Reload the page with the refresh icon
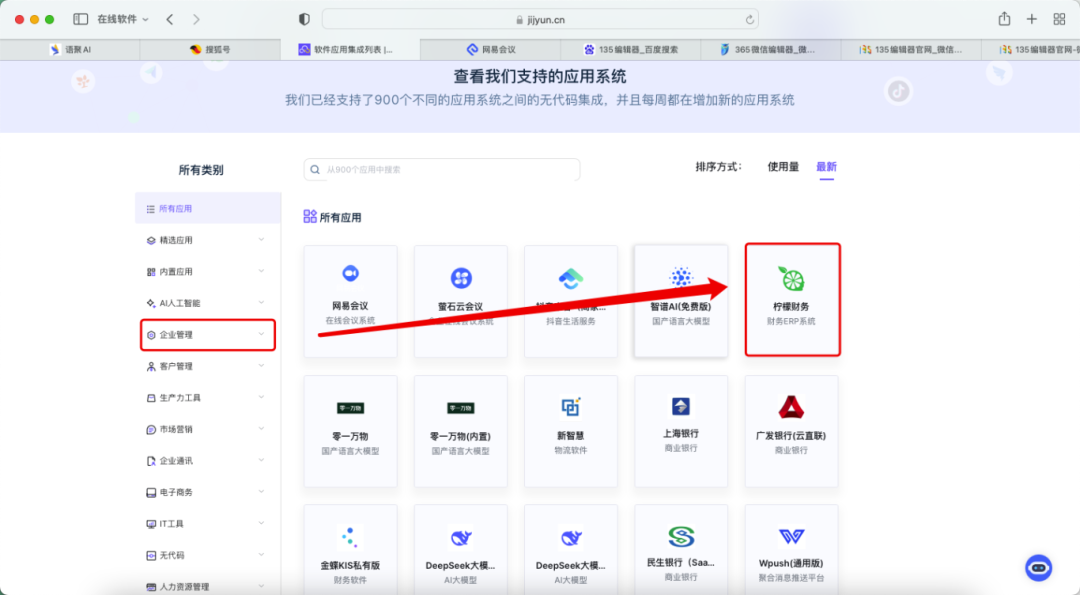 pyautogui.click(x=749, y=19)
